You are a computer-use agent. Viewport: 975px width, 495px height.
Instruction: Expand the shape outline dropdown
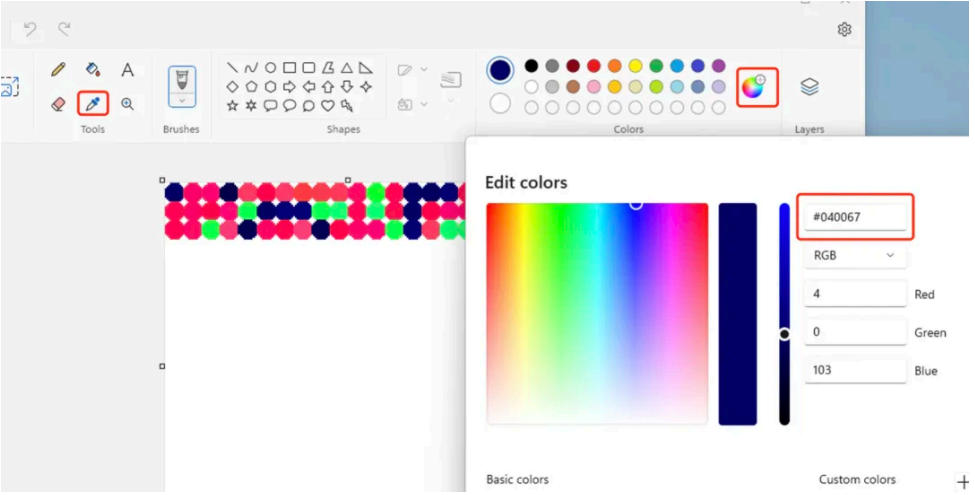pyautogui.click(x=424, y=69)
